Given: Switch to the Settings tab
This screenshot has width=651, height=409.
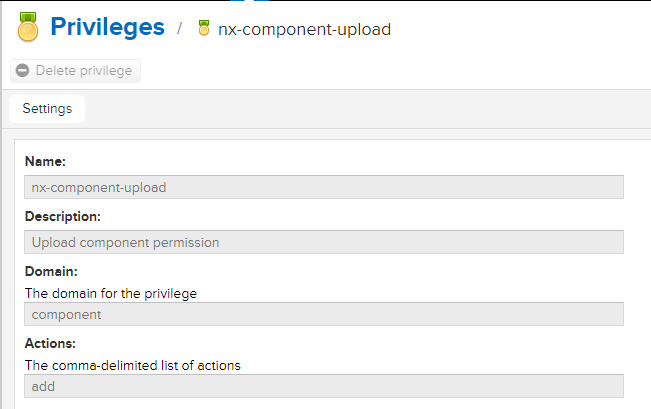Looking at the screenshot, I should pyautogui.click(x=47, y=108).
